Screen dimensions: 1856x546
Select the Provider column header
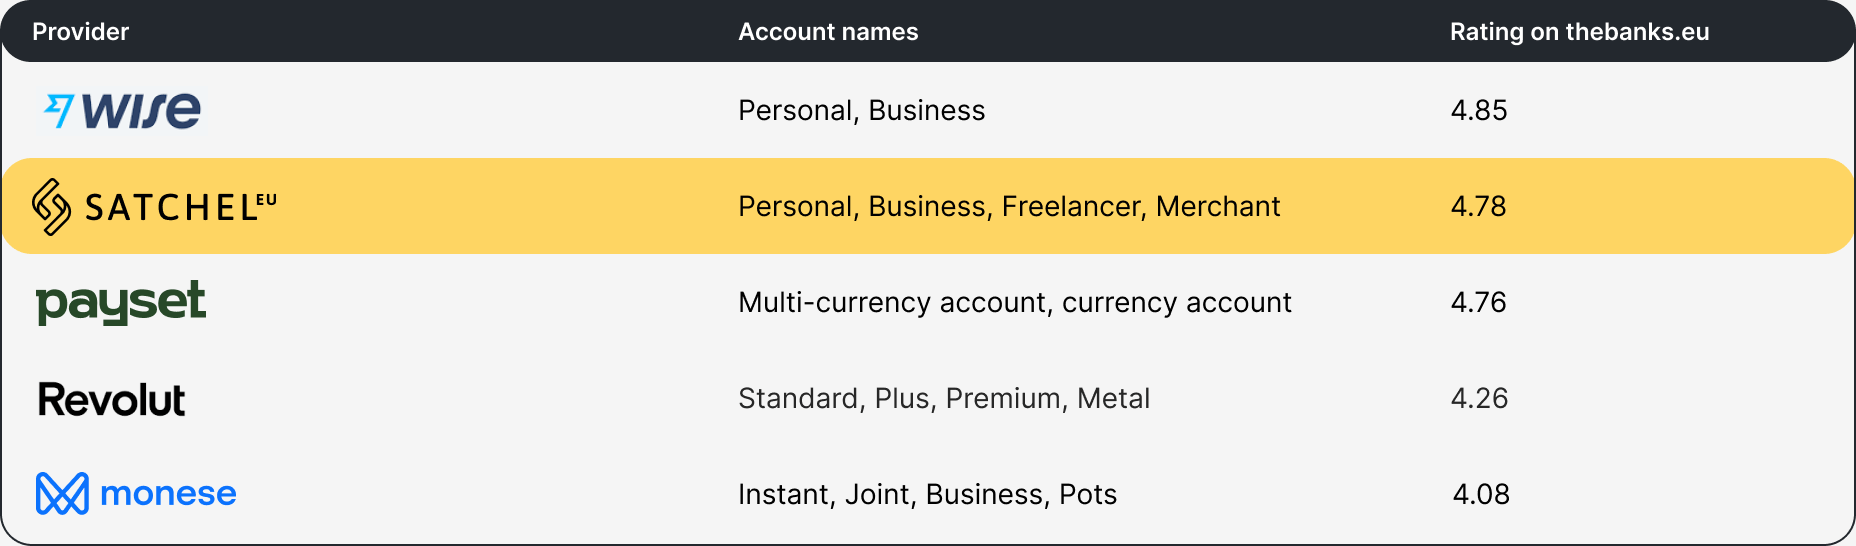coord(80,32)
